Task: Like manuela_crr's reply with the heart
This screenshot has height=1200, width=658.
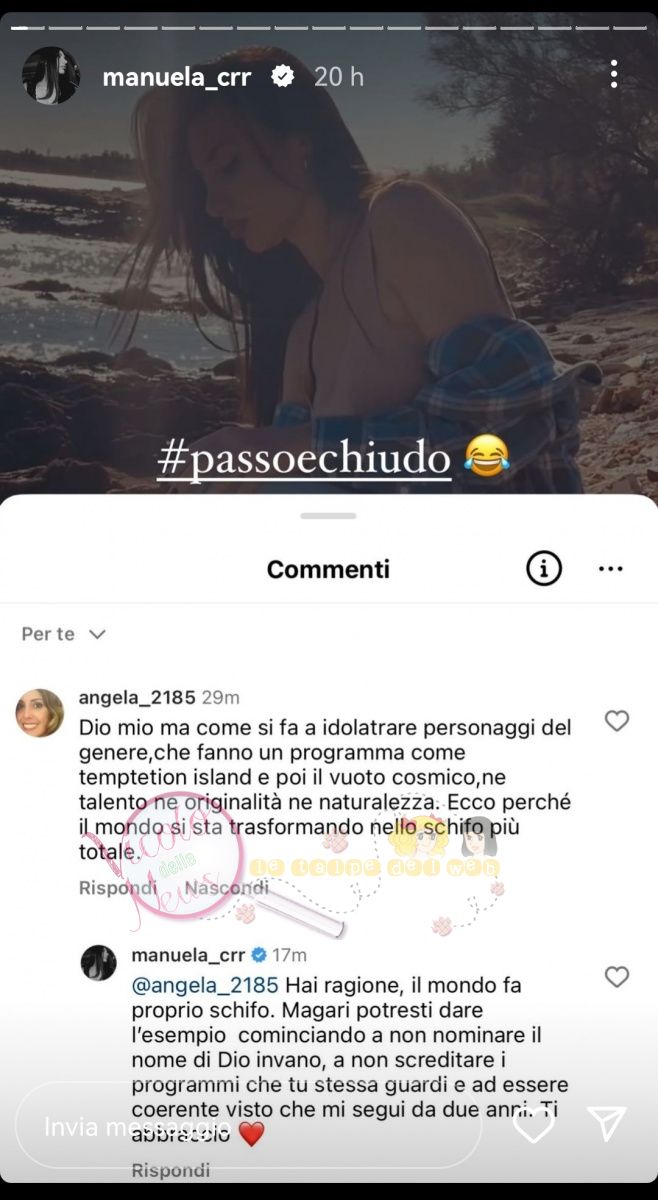Action: [617, 977]
